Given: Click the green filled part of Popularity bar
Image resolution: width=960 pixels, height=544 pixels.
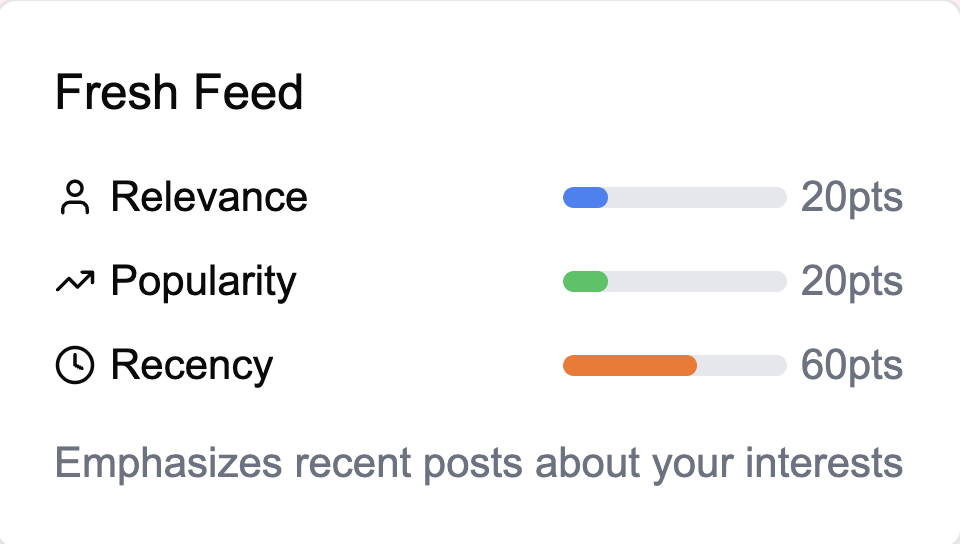Looking at the screenshot, I should (x=586, y=282).
